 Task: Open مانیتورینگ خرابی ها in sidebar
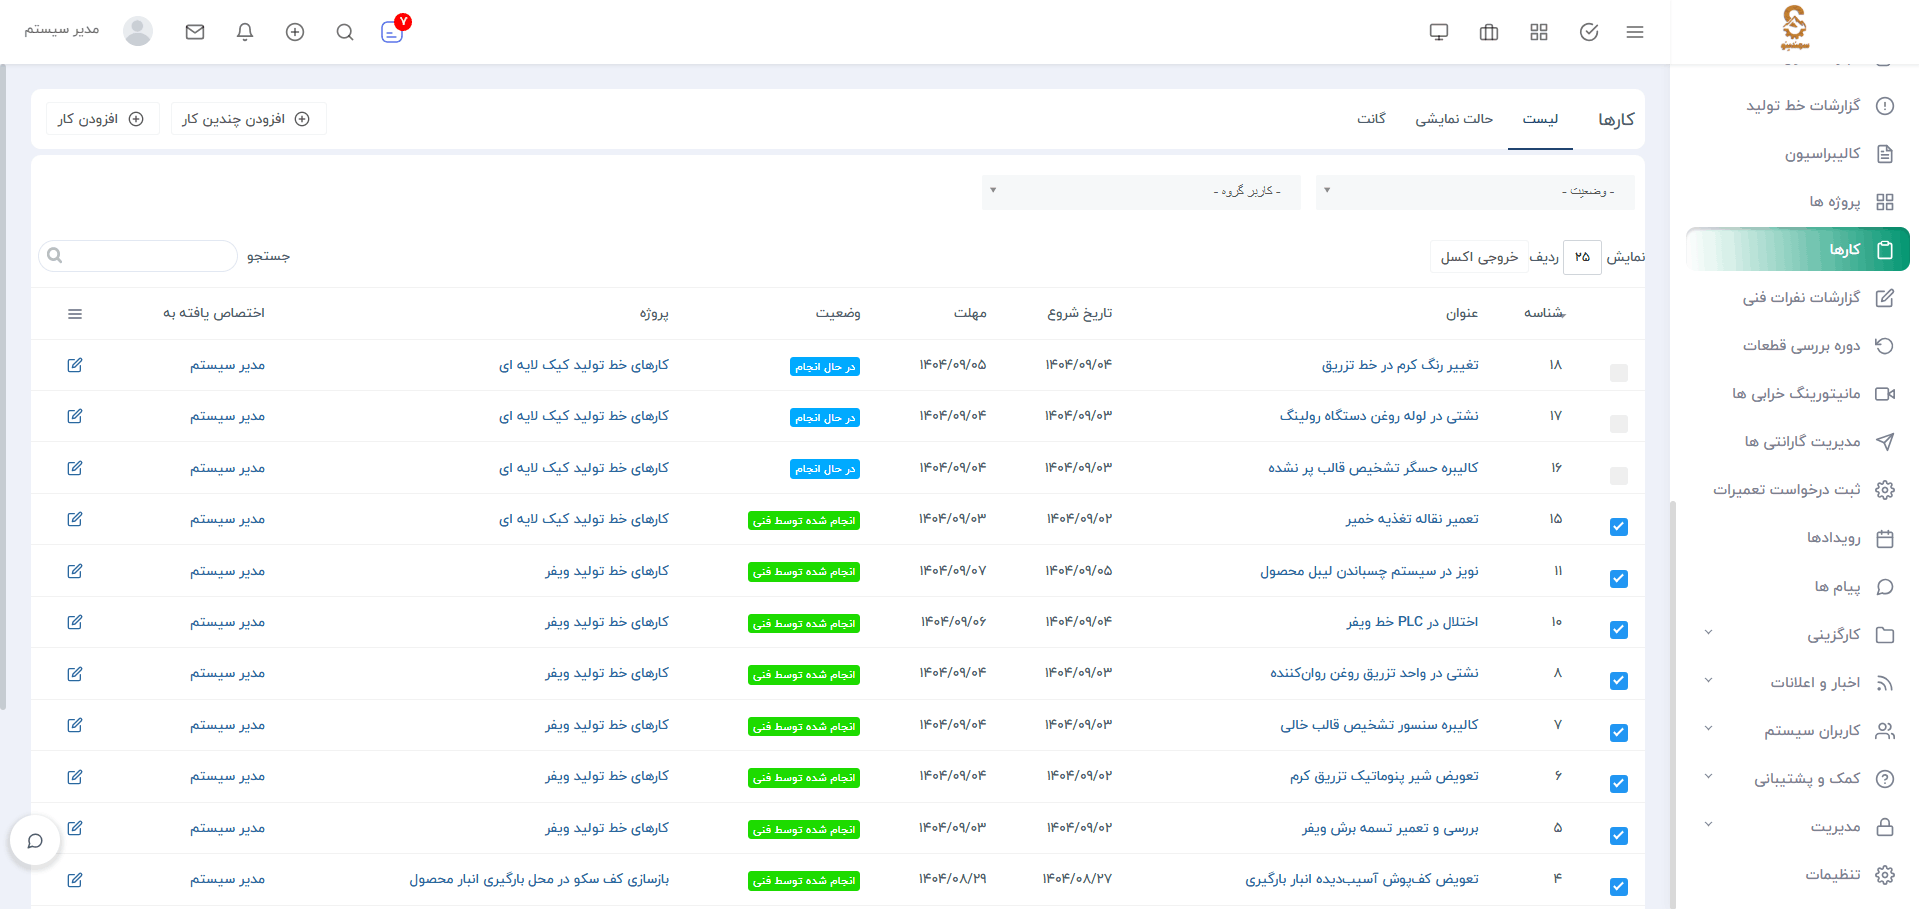1797,394
